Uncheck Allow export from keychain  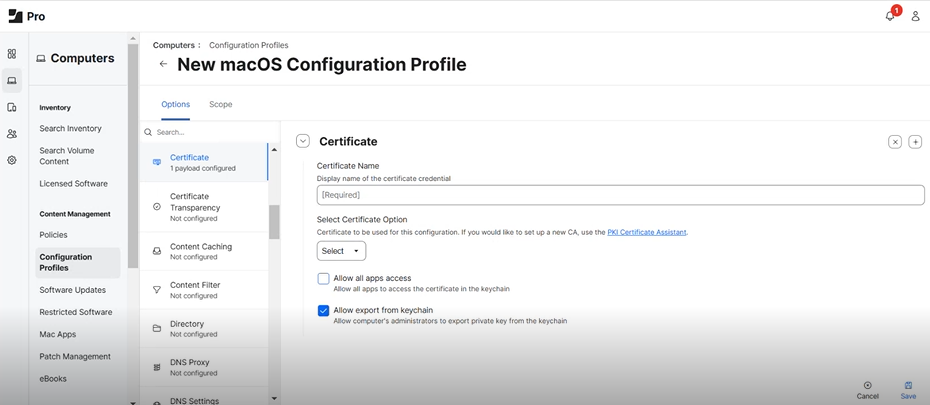click(x=324, y=311)
